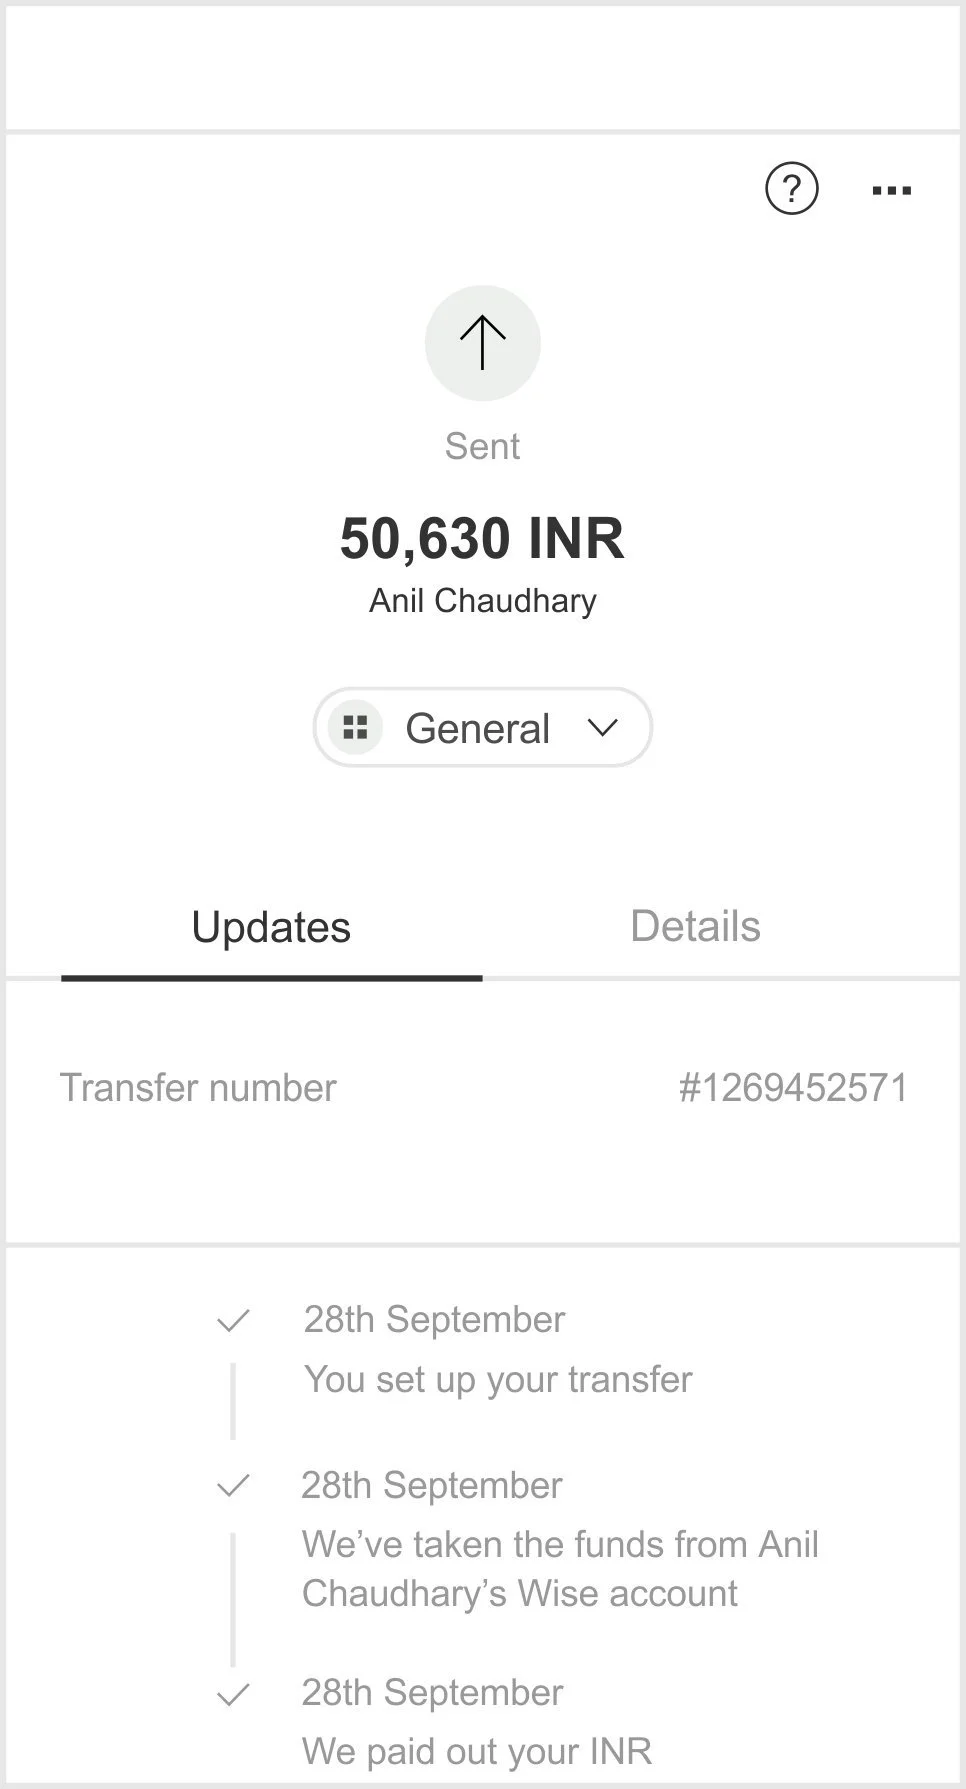Open the General category selector
This screenshot has width=966, height=1789.
478,728
